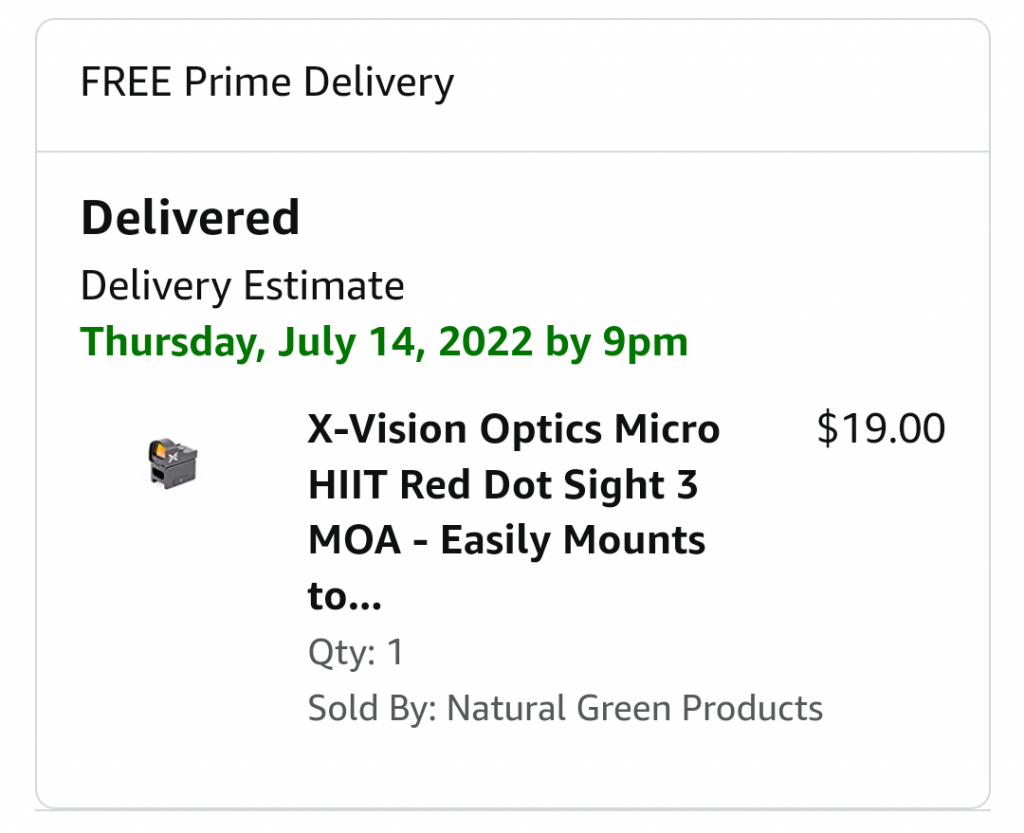The height and width of the screenshot is (833, 1024).
Task: Click the word 'Estimate' under Delivered
Action: pyautogui.click(x=323, y=287)
